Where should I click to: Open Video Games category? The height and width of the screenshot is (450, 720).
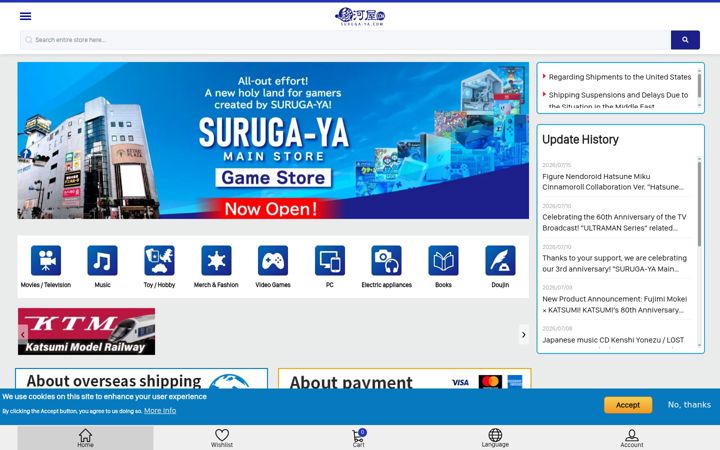(273, 267)
